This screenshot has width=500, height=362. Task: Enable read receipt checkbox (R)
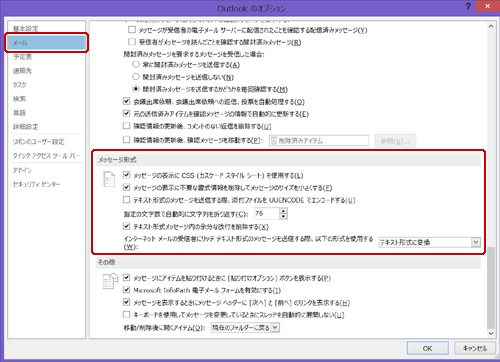click(132, 42)
